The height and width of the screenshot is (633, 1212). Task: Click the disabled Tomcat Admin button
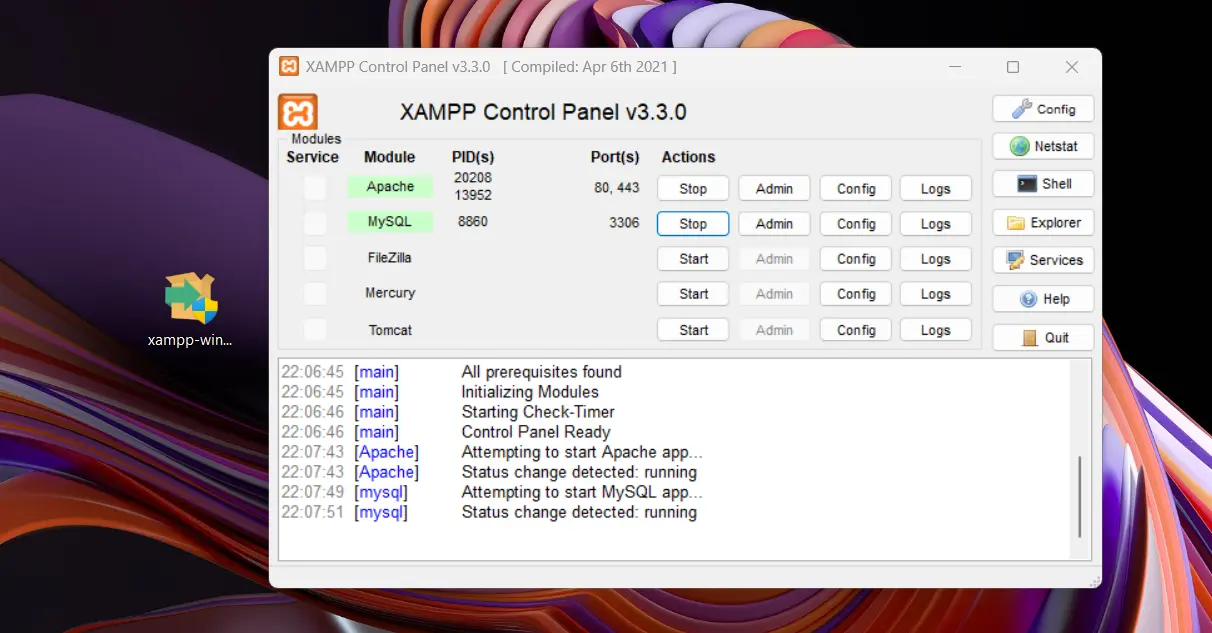(x=774, y=330)
